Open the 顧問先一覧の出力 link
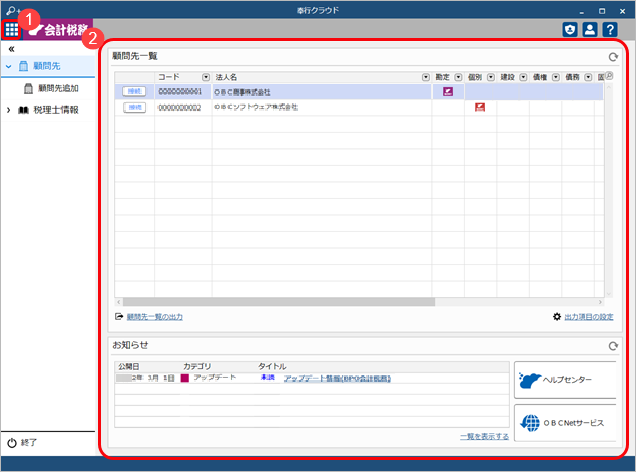 pos(155,317)
